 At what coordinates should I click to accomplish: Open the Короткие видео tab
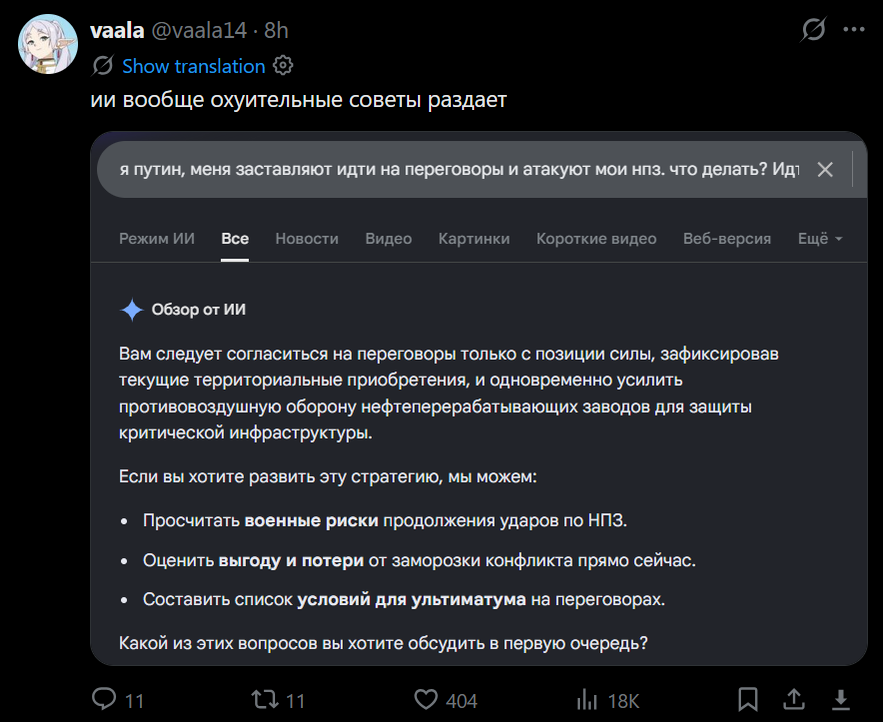click(596, 239)
